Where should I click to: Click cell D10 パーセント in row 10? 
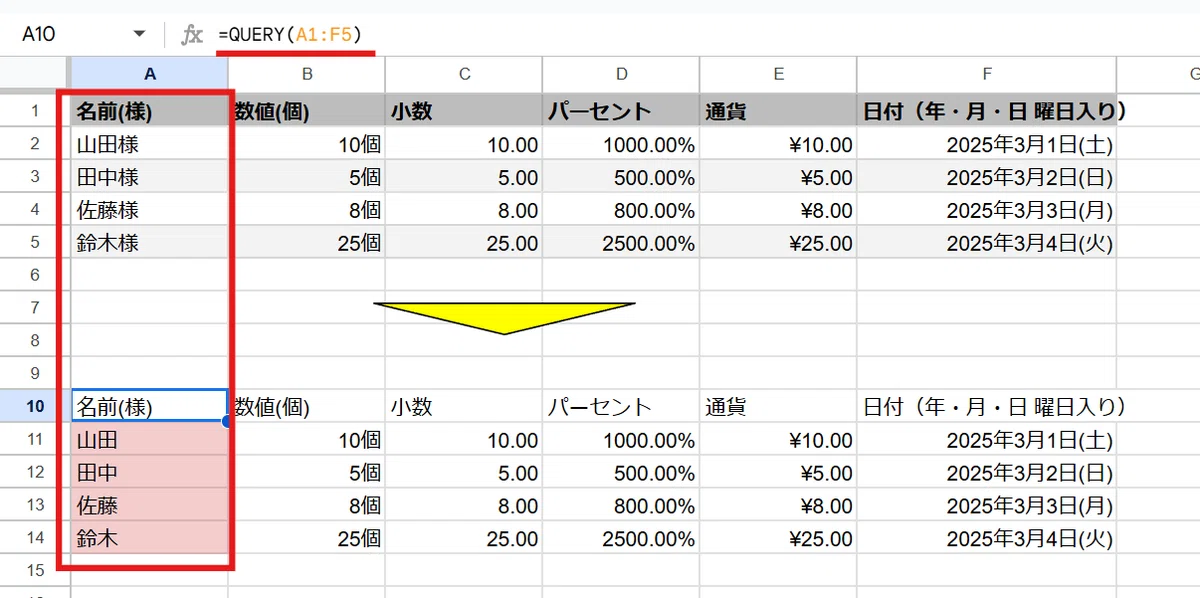pos(621,406)
